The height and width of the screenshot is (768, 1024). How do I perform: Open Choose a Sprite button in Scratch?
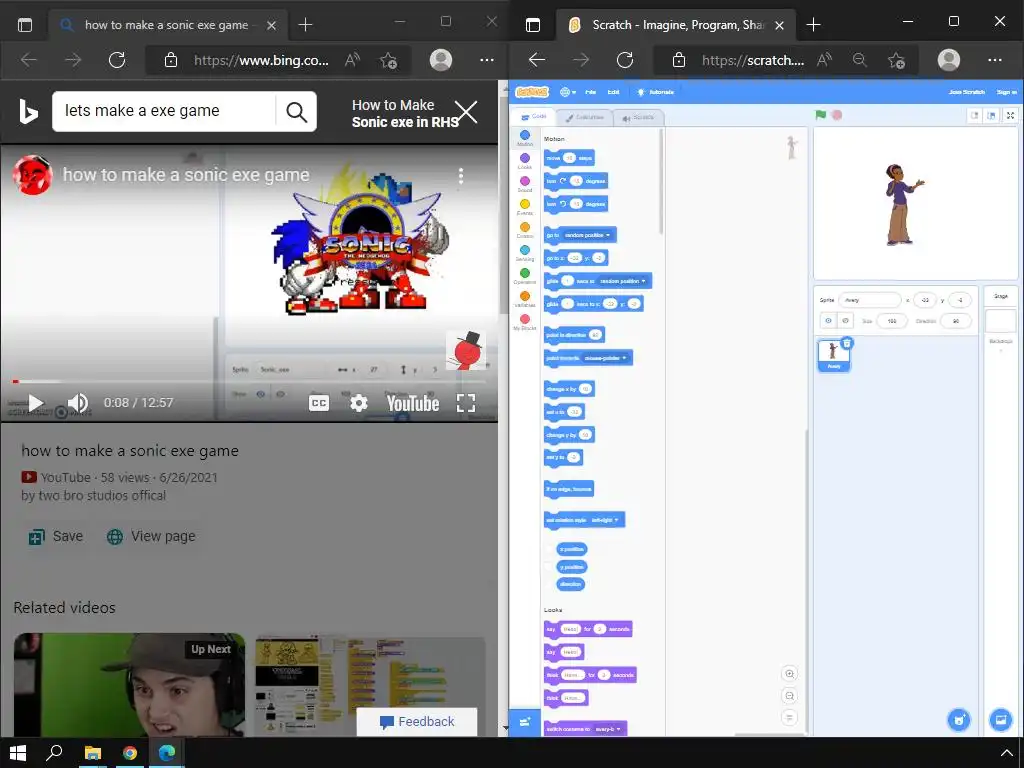click(x=959, y=720)
